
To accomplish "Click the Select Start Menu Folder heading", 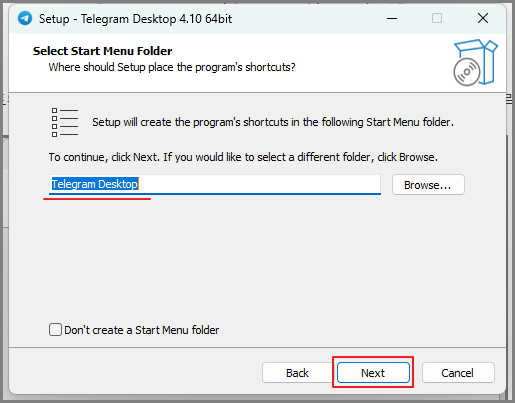I will tap(103, 51).
